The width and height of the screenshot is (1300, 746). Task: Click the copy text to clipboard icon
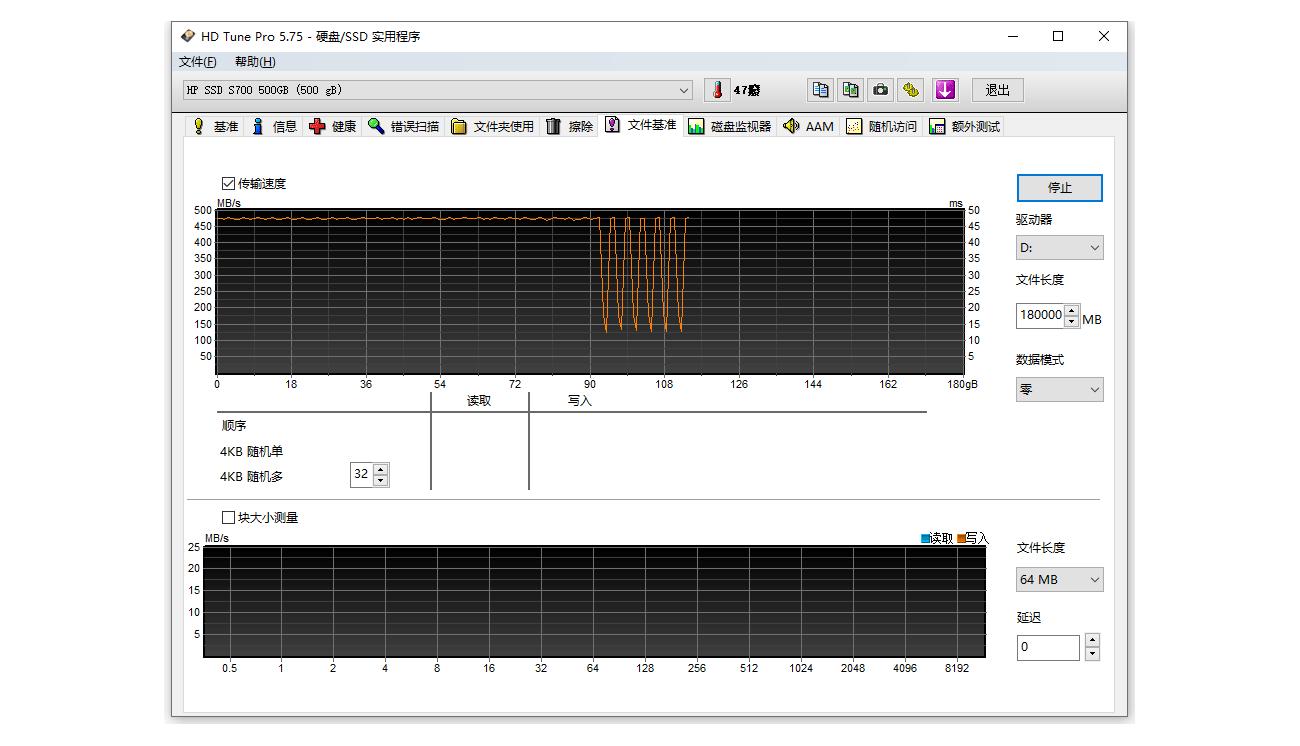820,90
